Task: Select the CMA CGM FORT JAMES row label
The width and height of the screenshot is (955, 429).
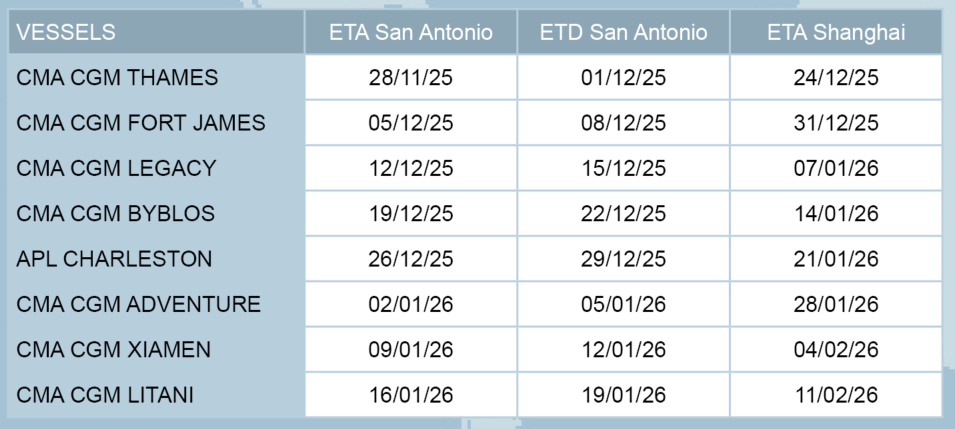Action: (141, 123)
